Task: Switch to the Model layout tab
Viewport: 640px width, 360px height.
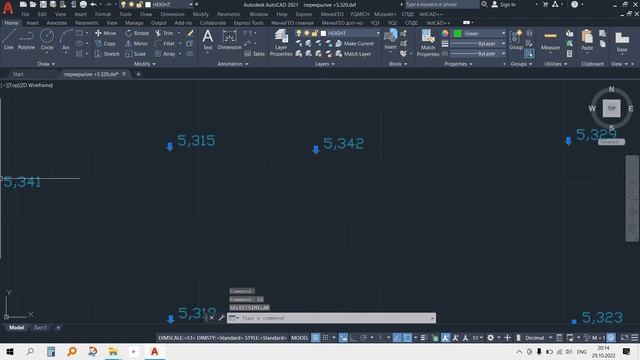Action: [x=16, y=327]
